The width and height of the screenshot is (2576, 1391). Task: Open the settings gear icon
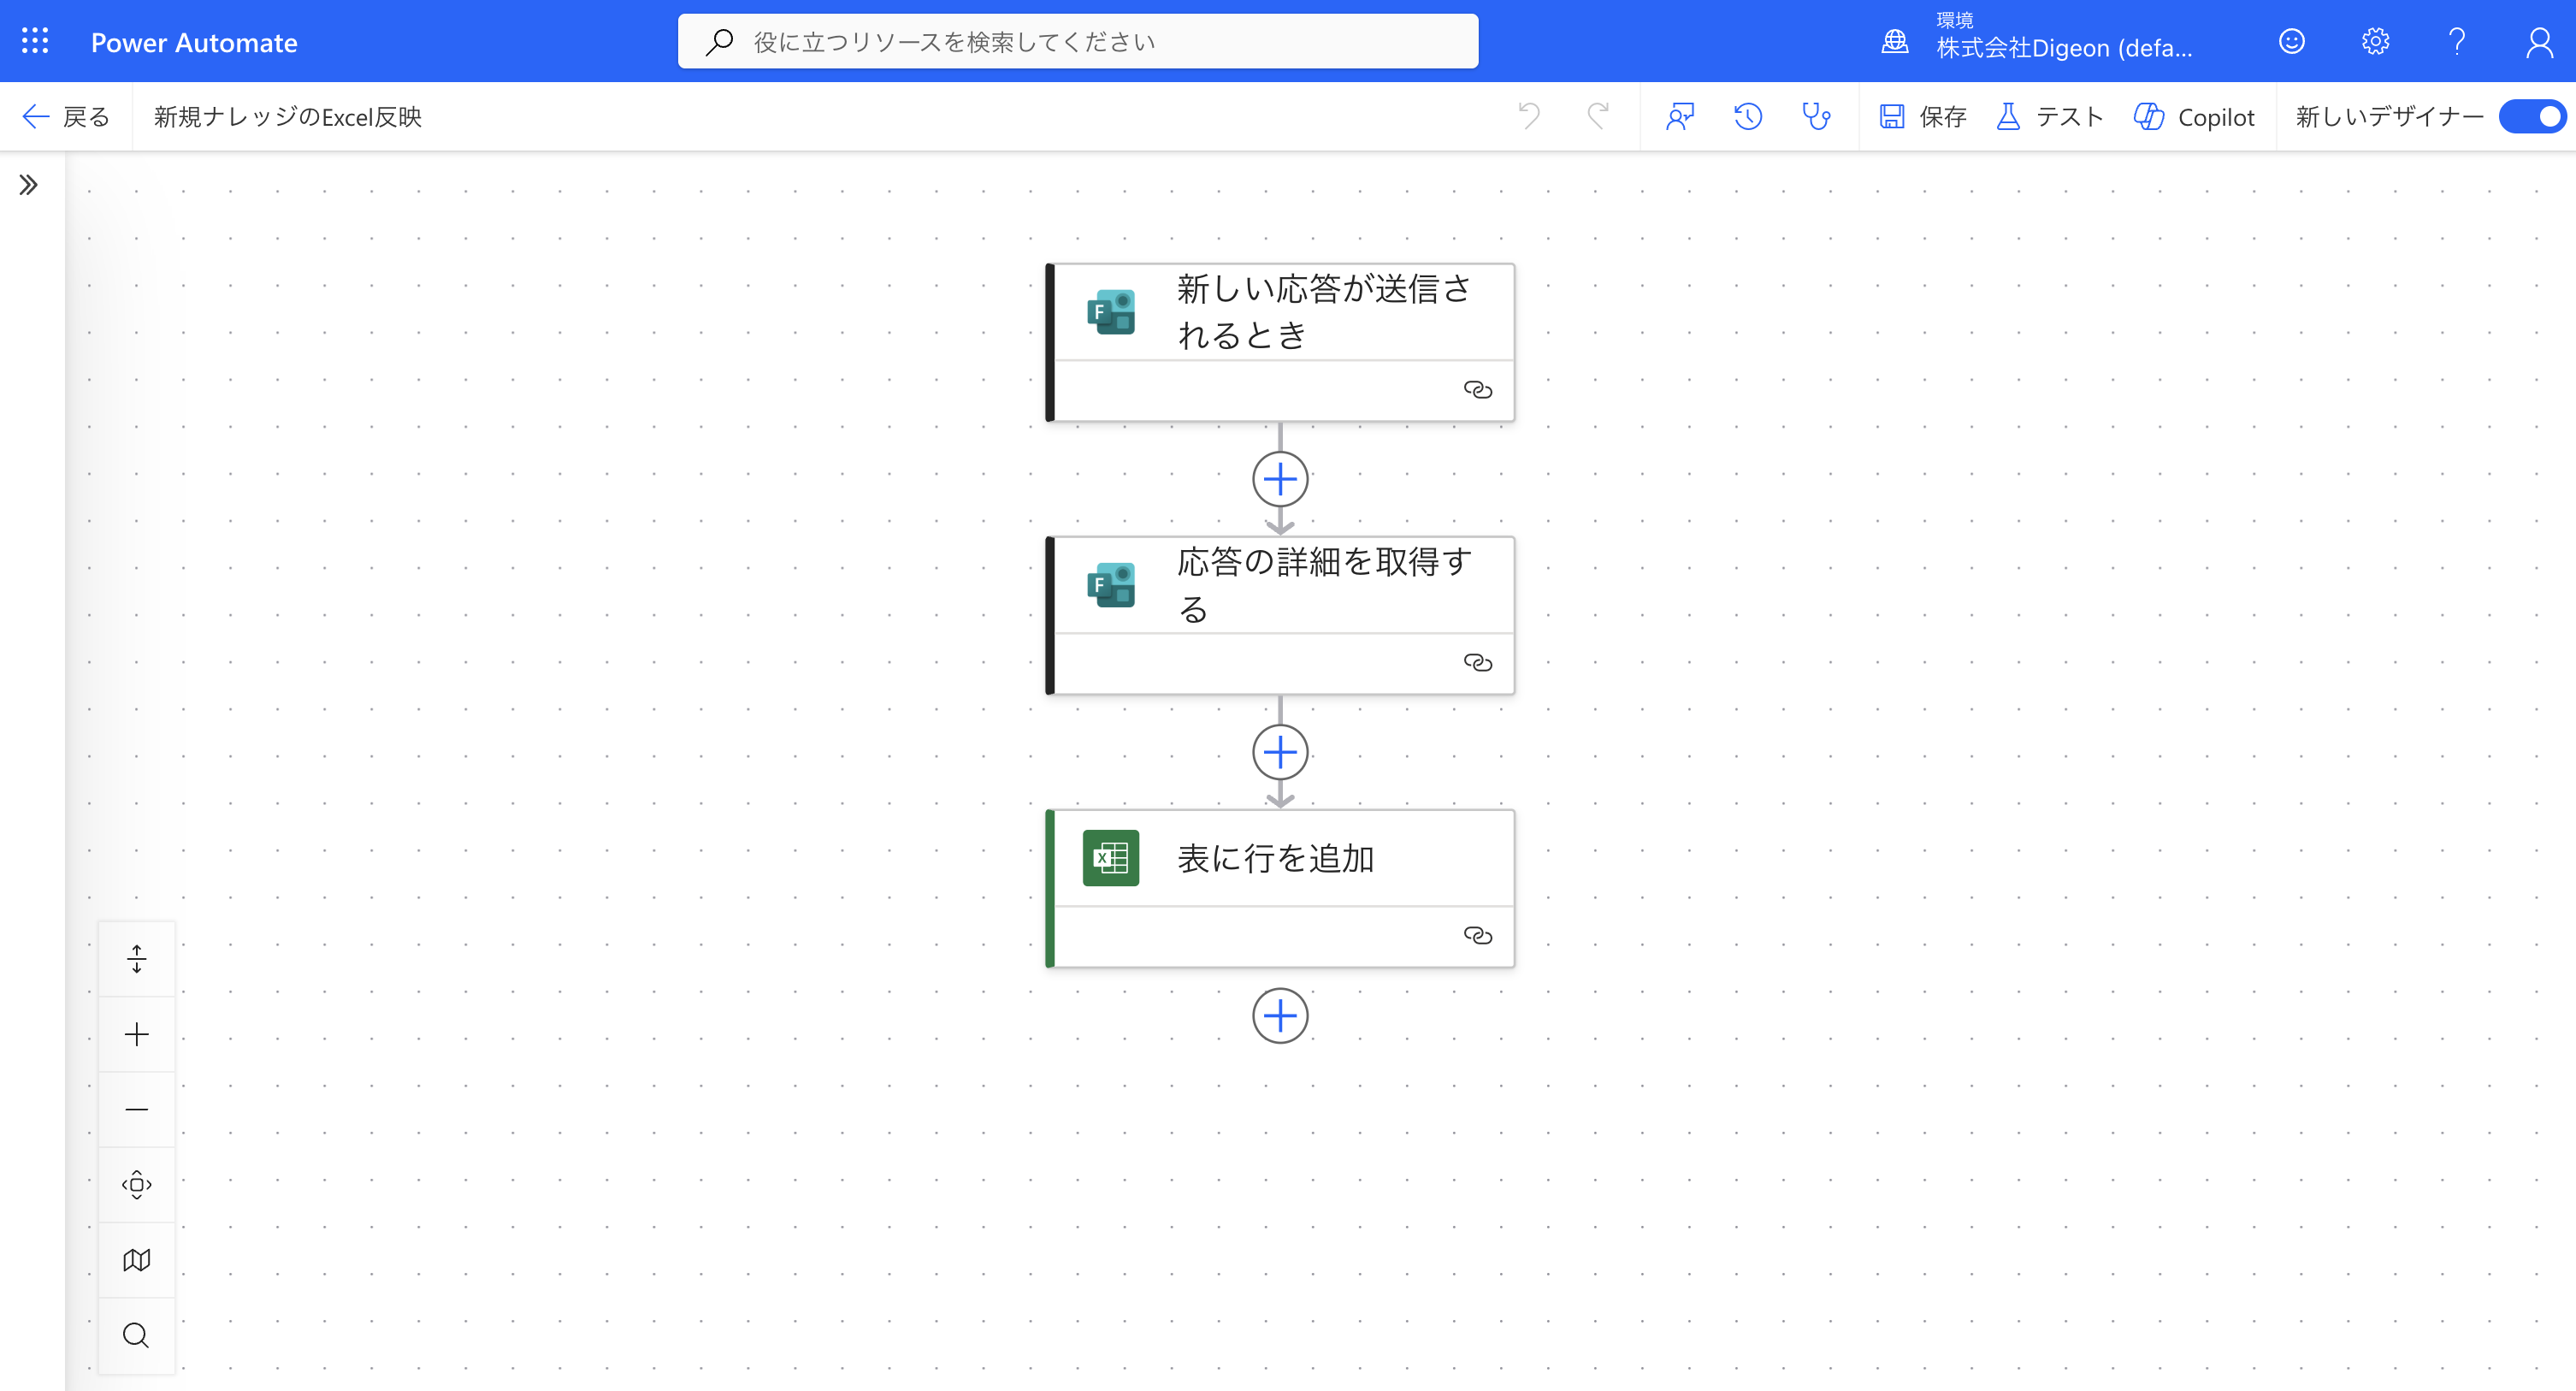coord(2375,41)
